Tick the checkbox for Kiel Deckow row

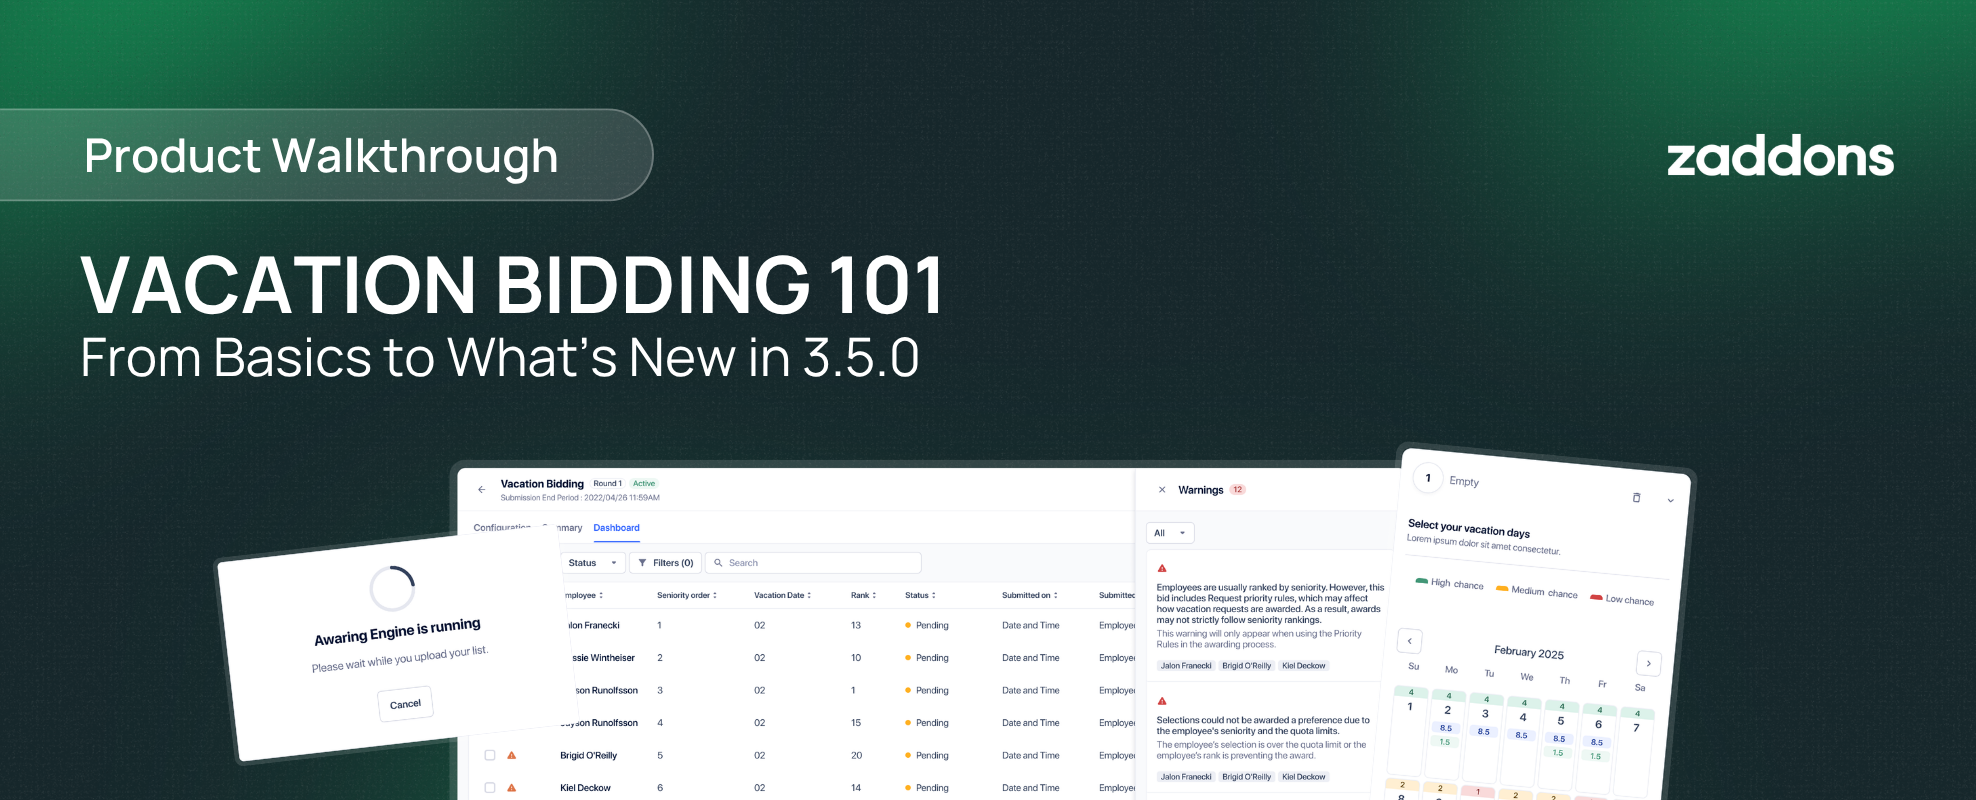pyautogui.click(x=490, y=788)
